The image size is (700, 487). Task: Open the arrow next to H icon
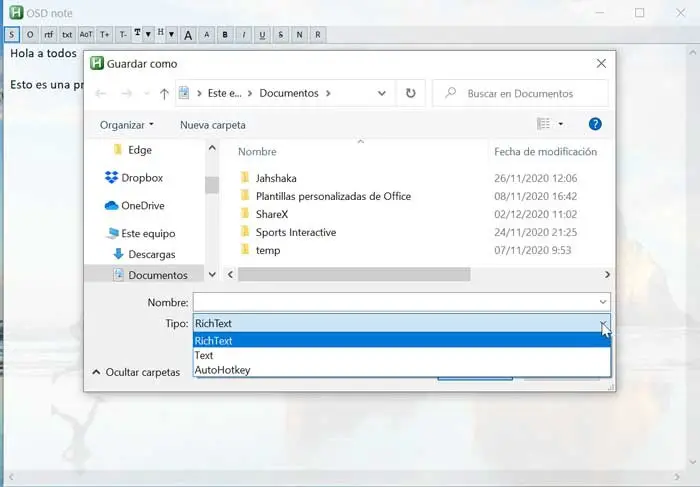tap(171, 34)
